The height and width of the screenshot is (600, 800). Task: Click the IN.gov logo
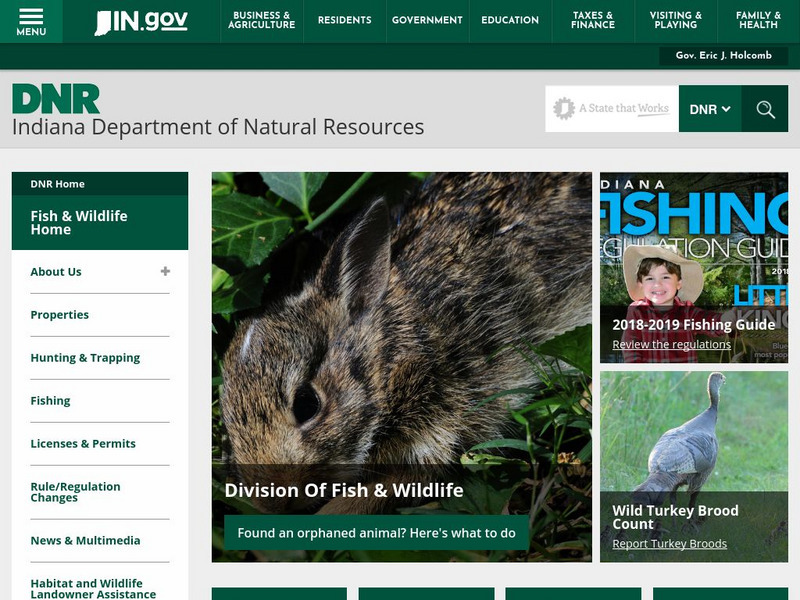(141, 21)
